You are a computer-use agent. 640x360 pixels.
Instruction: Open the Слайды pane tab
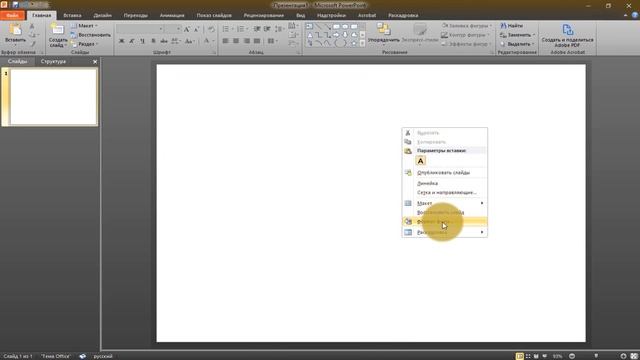(18, 62)
